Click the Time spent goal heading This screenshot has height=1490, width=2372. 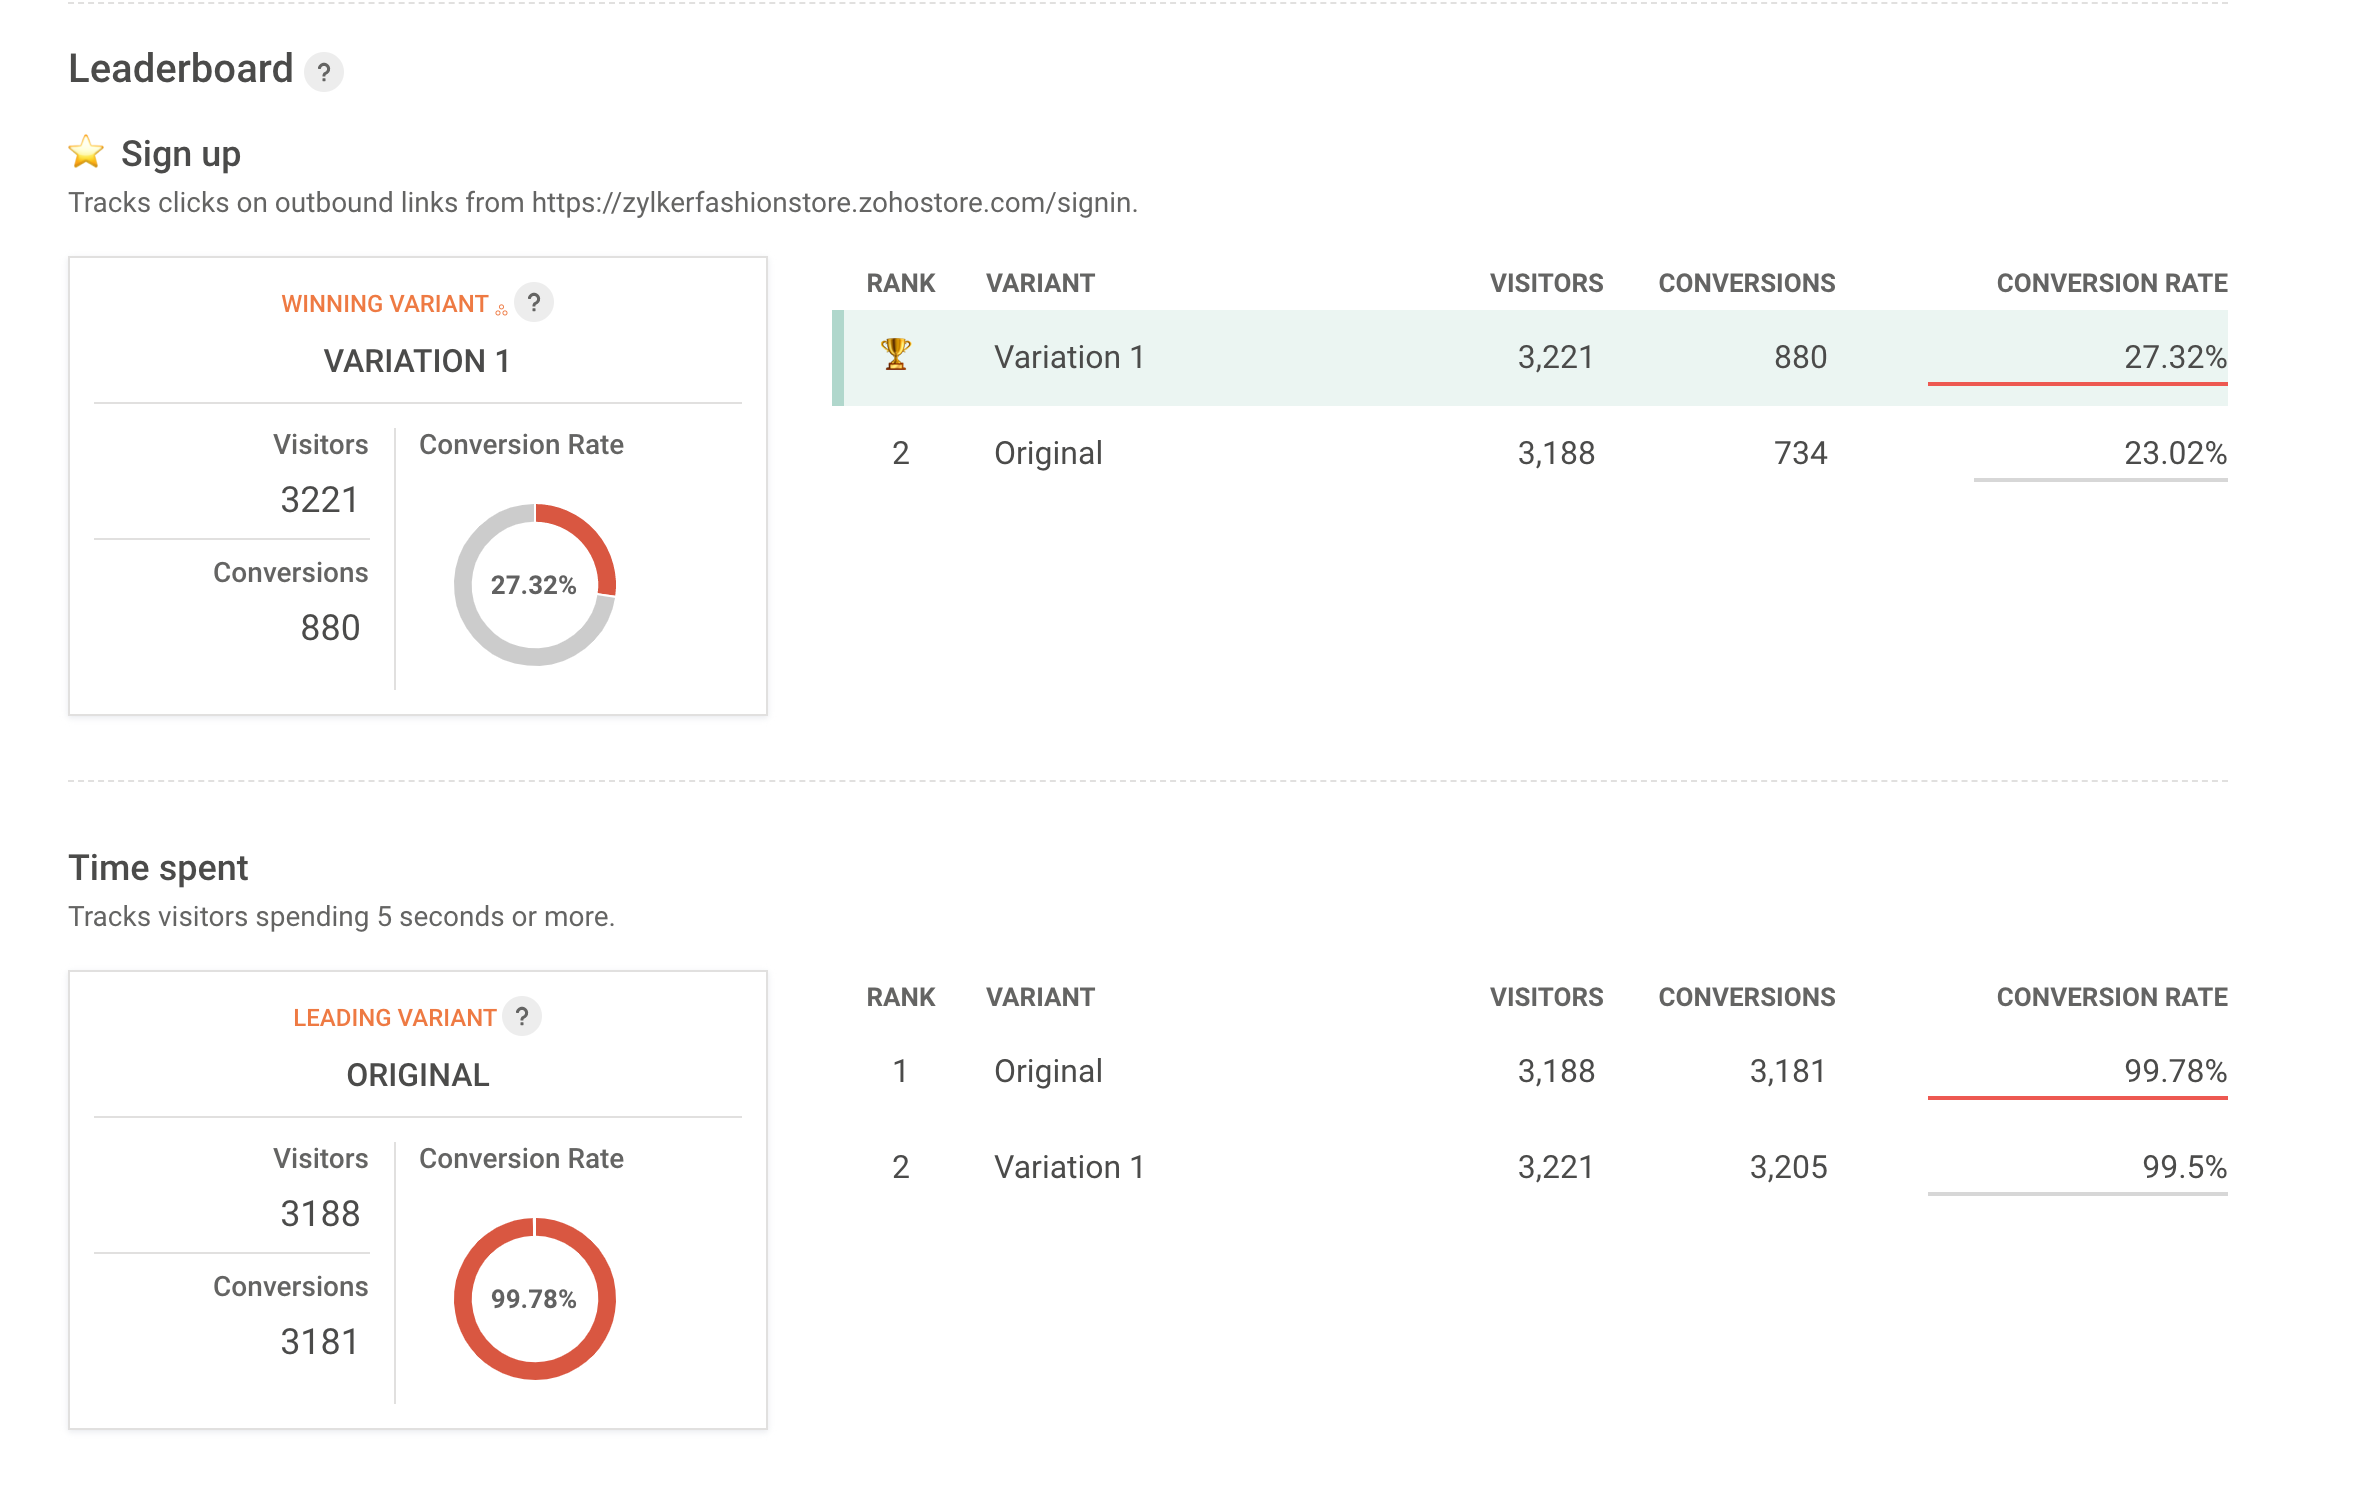158,868
